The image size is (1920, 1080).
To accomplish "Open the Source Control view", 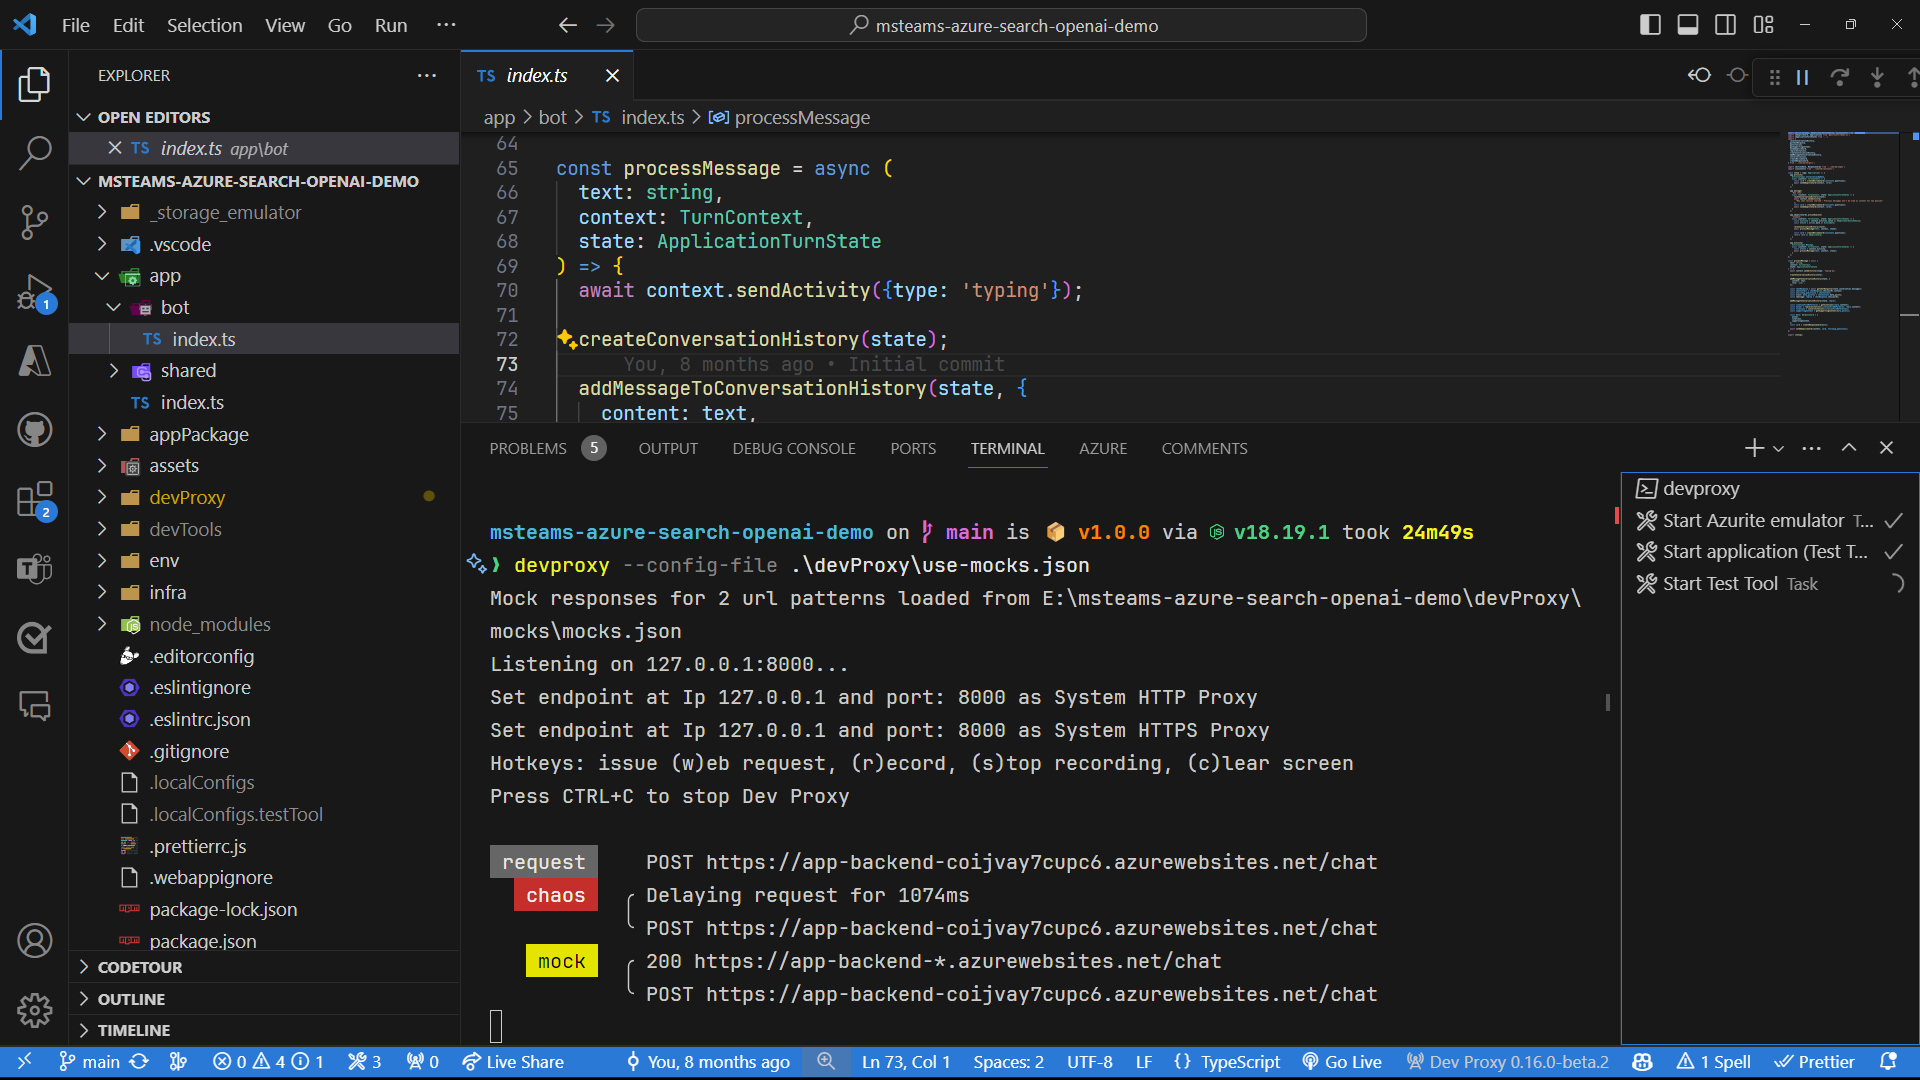I will pyautogui.click(x=35, y=222).
